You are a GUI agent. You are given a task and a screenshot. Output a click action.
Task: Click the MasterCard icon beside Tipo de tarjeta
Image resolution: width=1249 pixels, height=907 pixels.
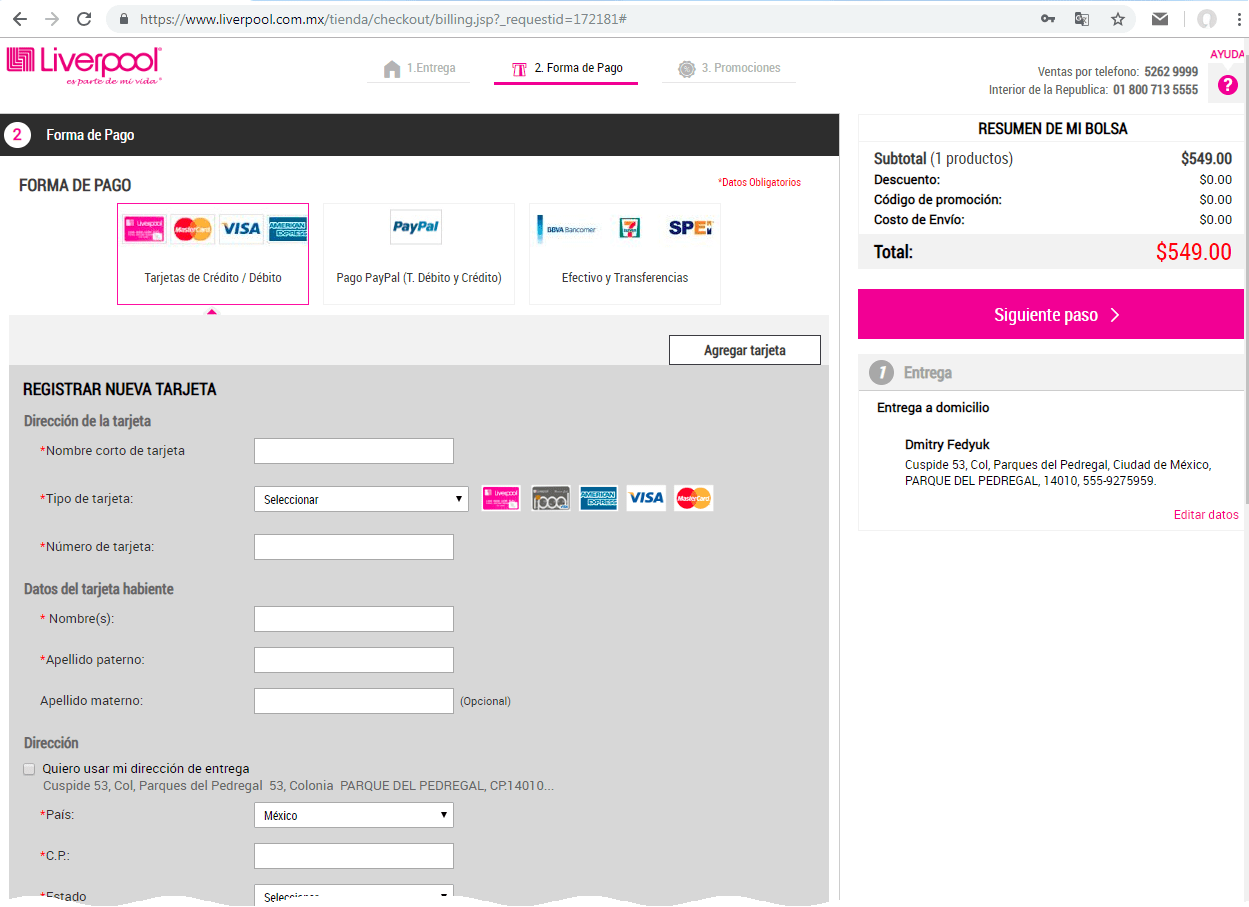pyautogui.click(x=694, y=498)
